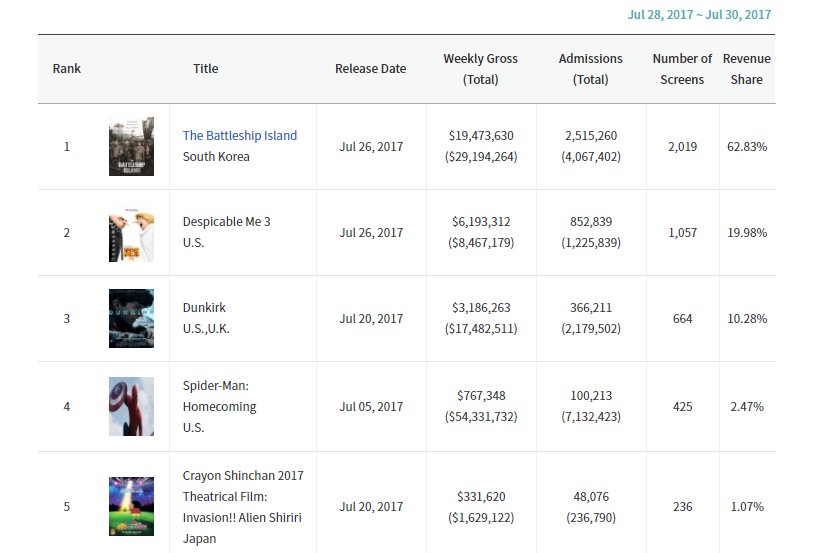835x553 pixels.
Task: Click the Release Date column header
Action: coord(370,69)
